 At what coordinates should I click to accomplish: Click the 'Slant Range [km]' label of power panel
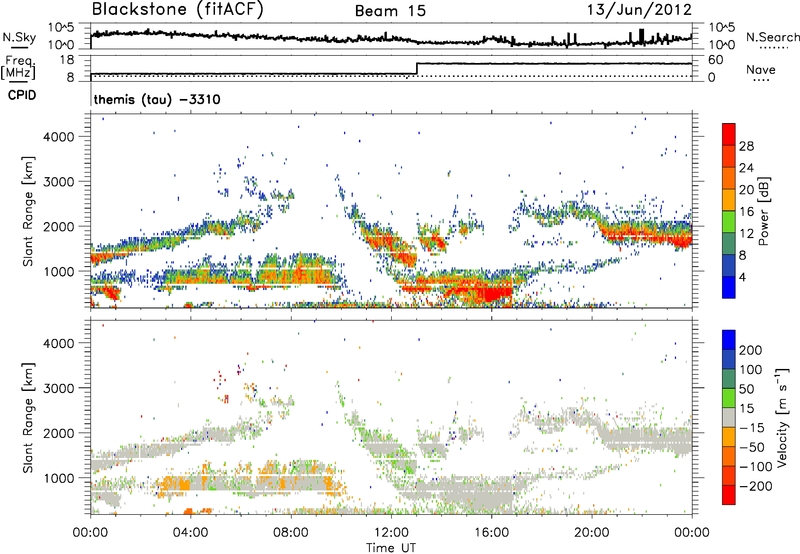point(28,211)
